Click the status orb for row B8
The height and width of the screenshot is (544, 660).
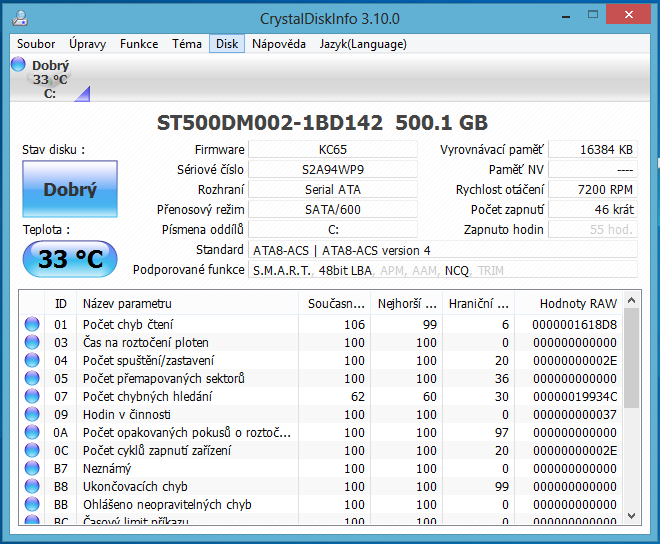click(32, 486)
